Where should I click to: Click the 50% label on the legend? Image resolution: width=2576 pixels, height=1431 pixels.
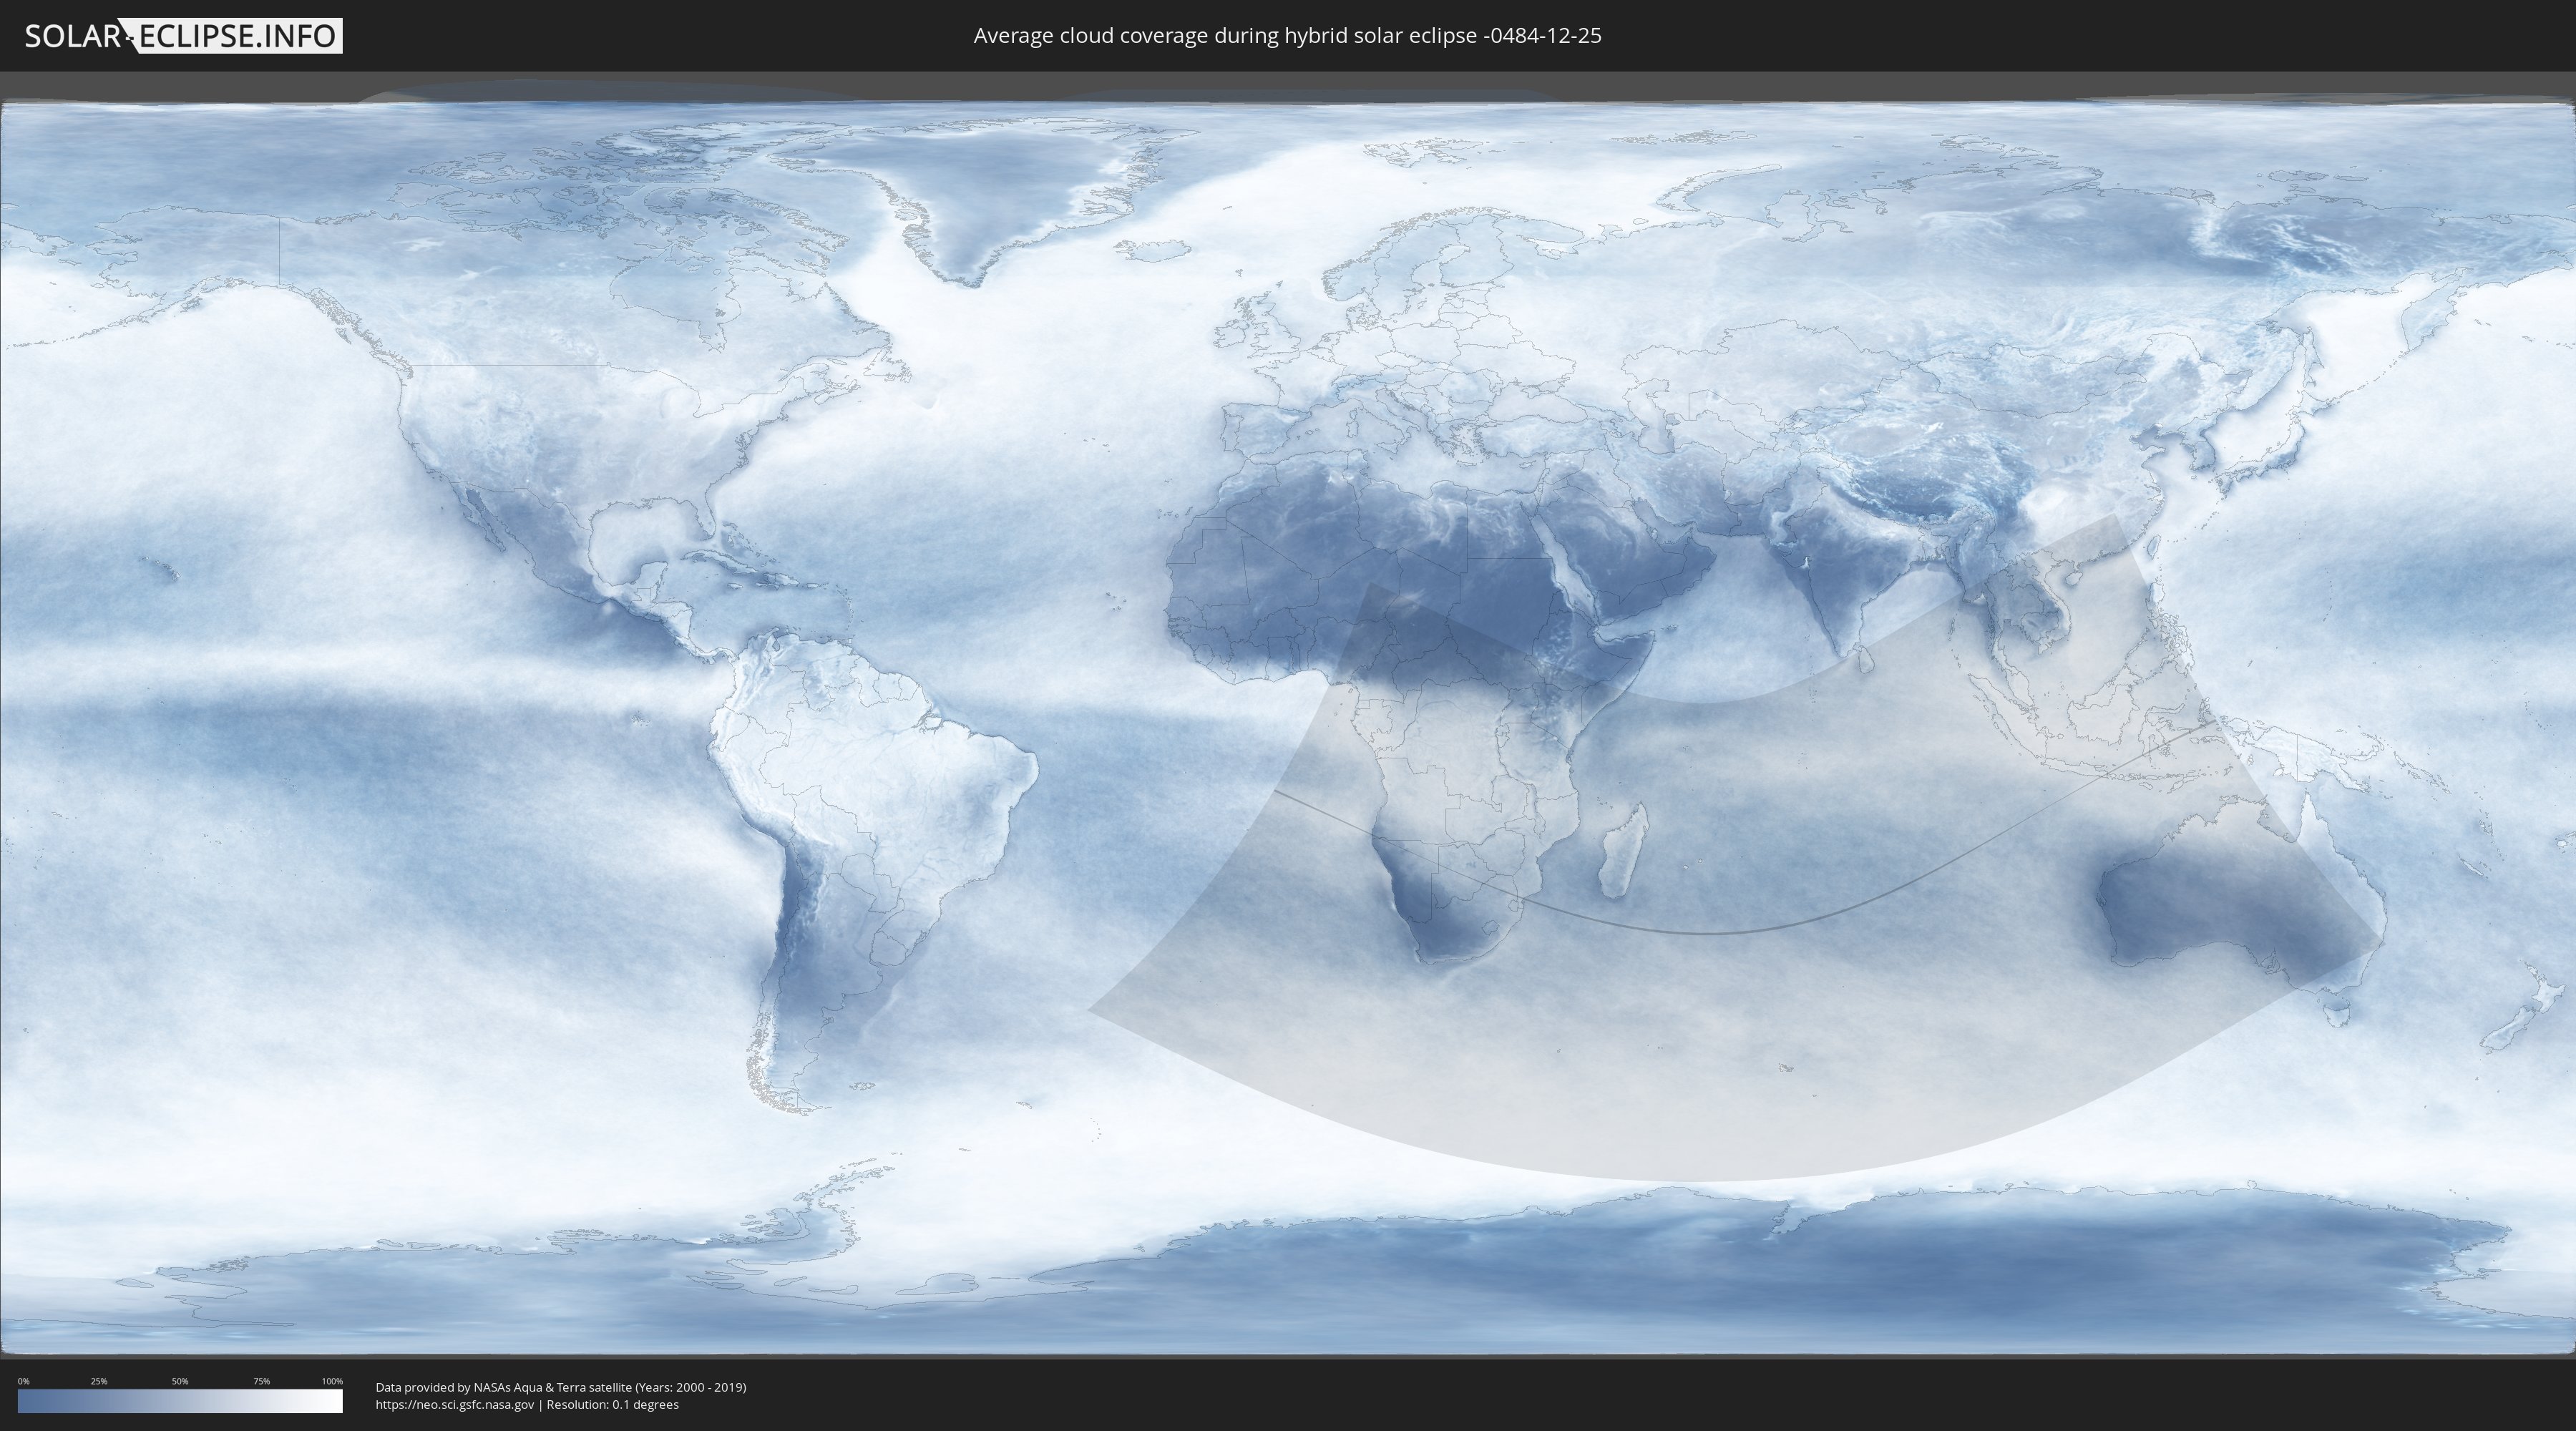tap(180, 1381)
